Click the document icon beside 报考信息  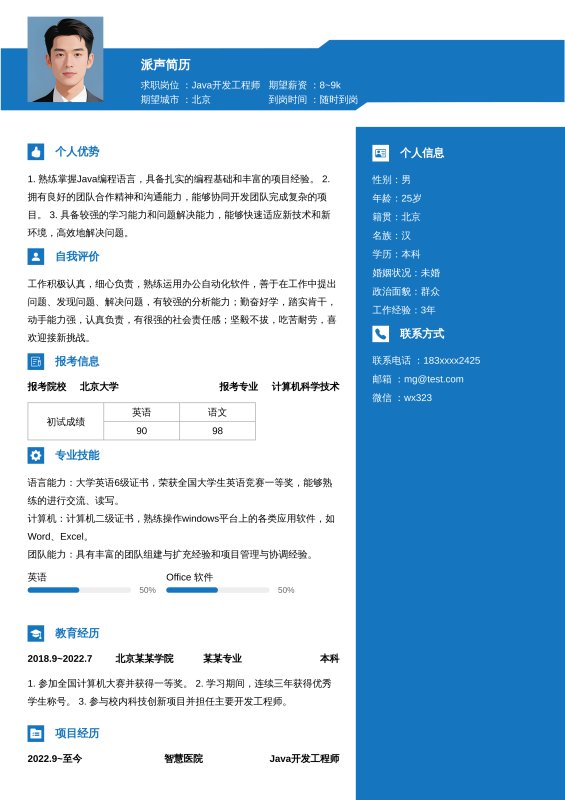(36, 361)
